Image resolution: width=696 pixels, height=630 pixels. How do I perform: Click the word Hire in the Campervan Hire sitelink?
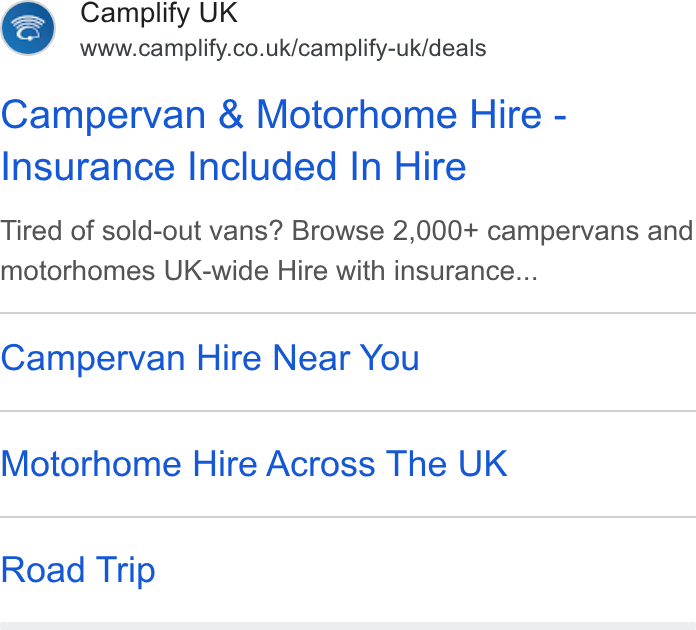point(229,358)
